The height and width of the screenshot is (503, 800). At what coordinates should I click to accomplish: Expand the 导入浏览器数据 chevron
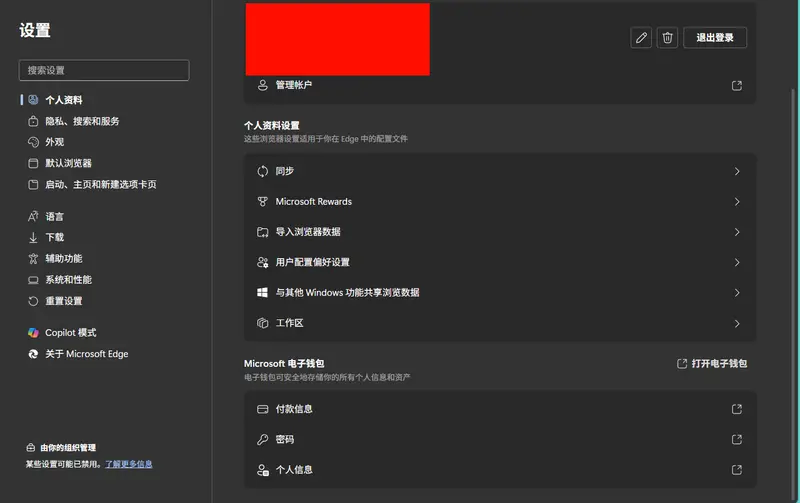(x=737, y=232)
